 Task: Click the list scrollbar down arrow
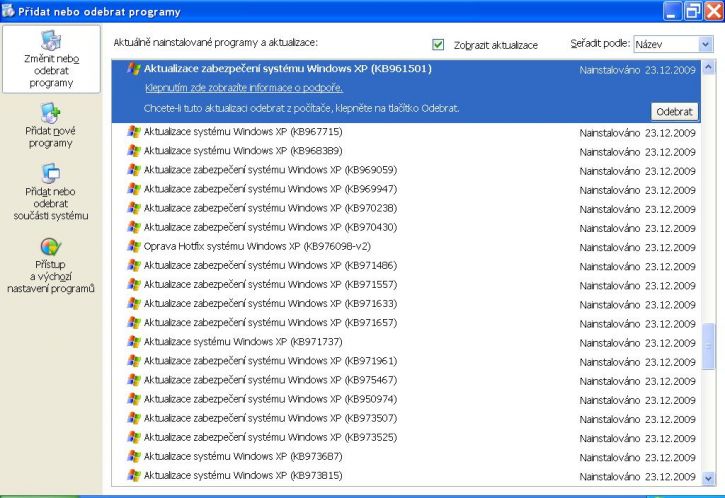click(708, 479)
